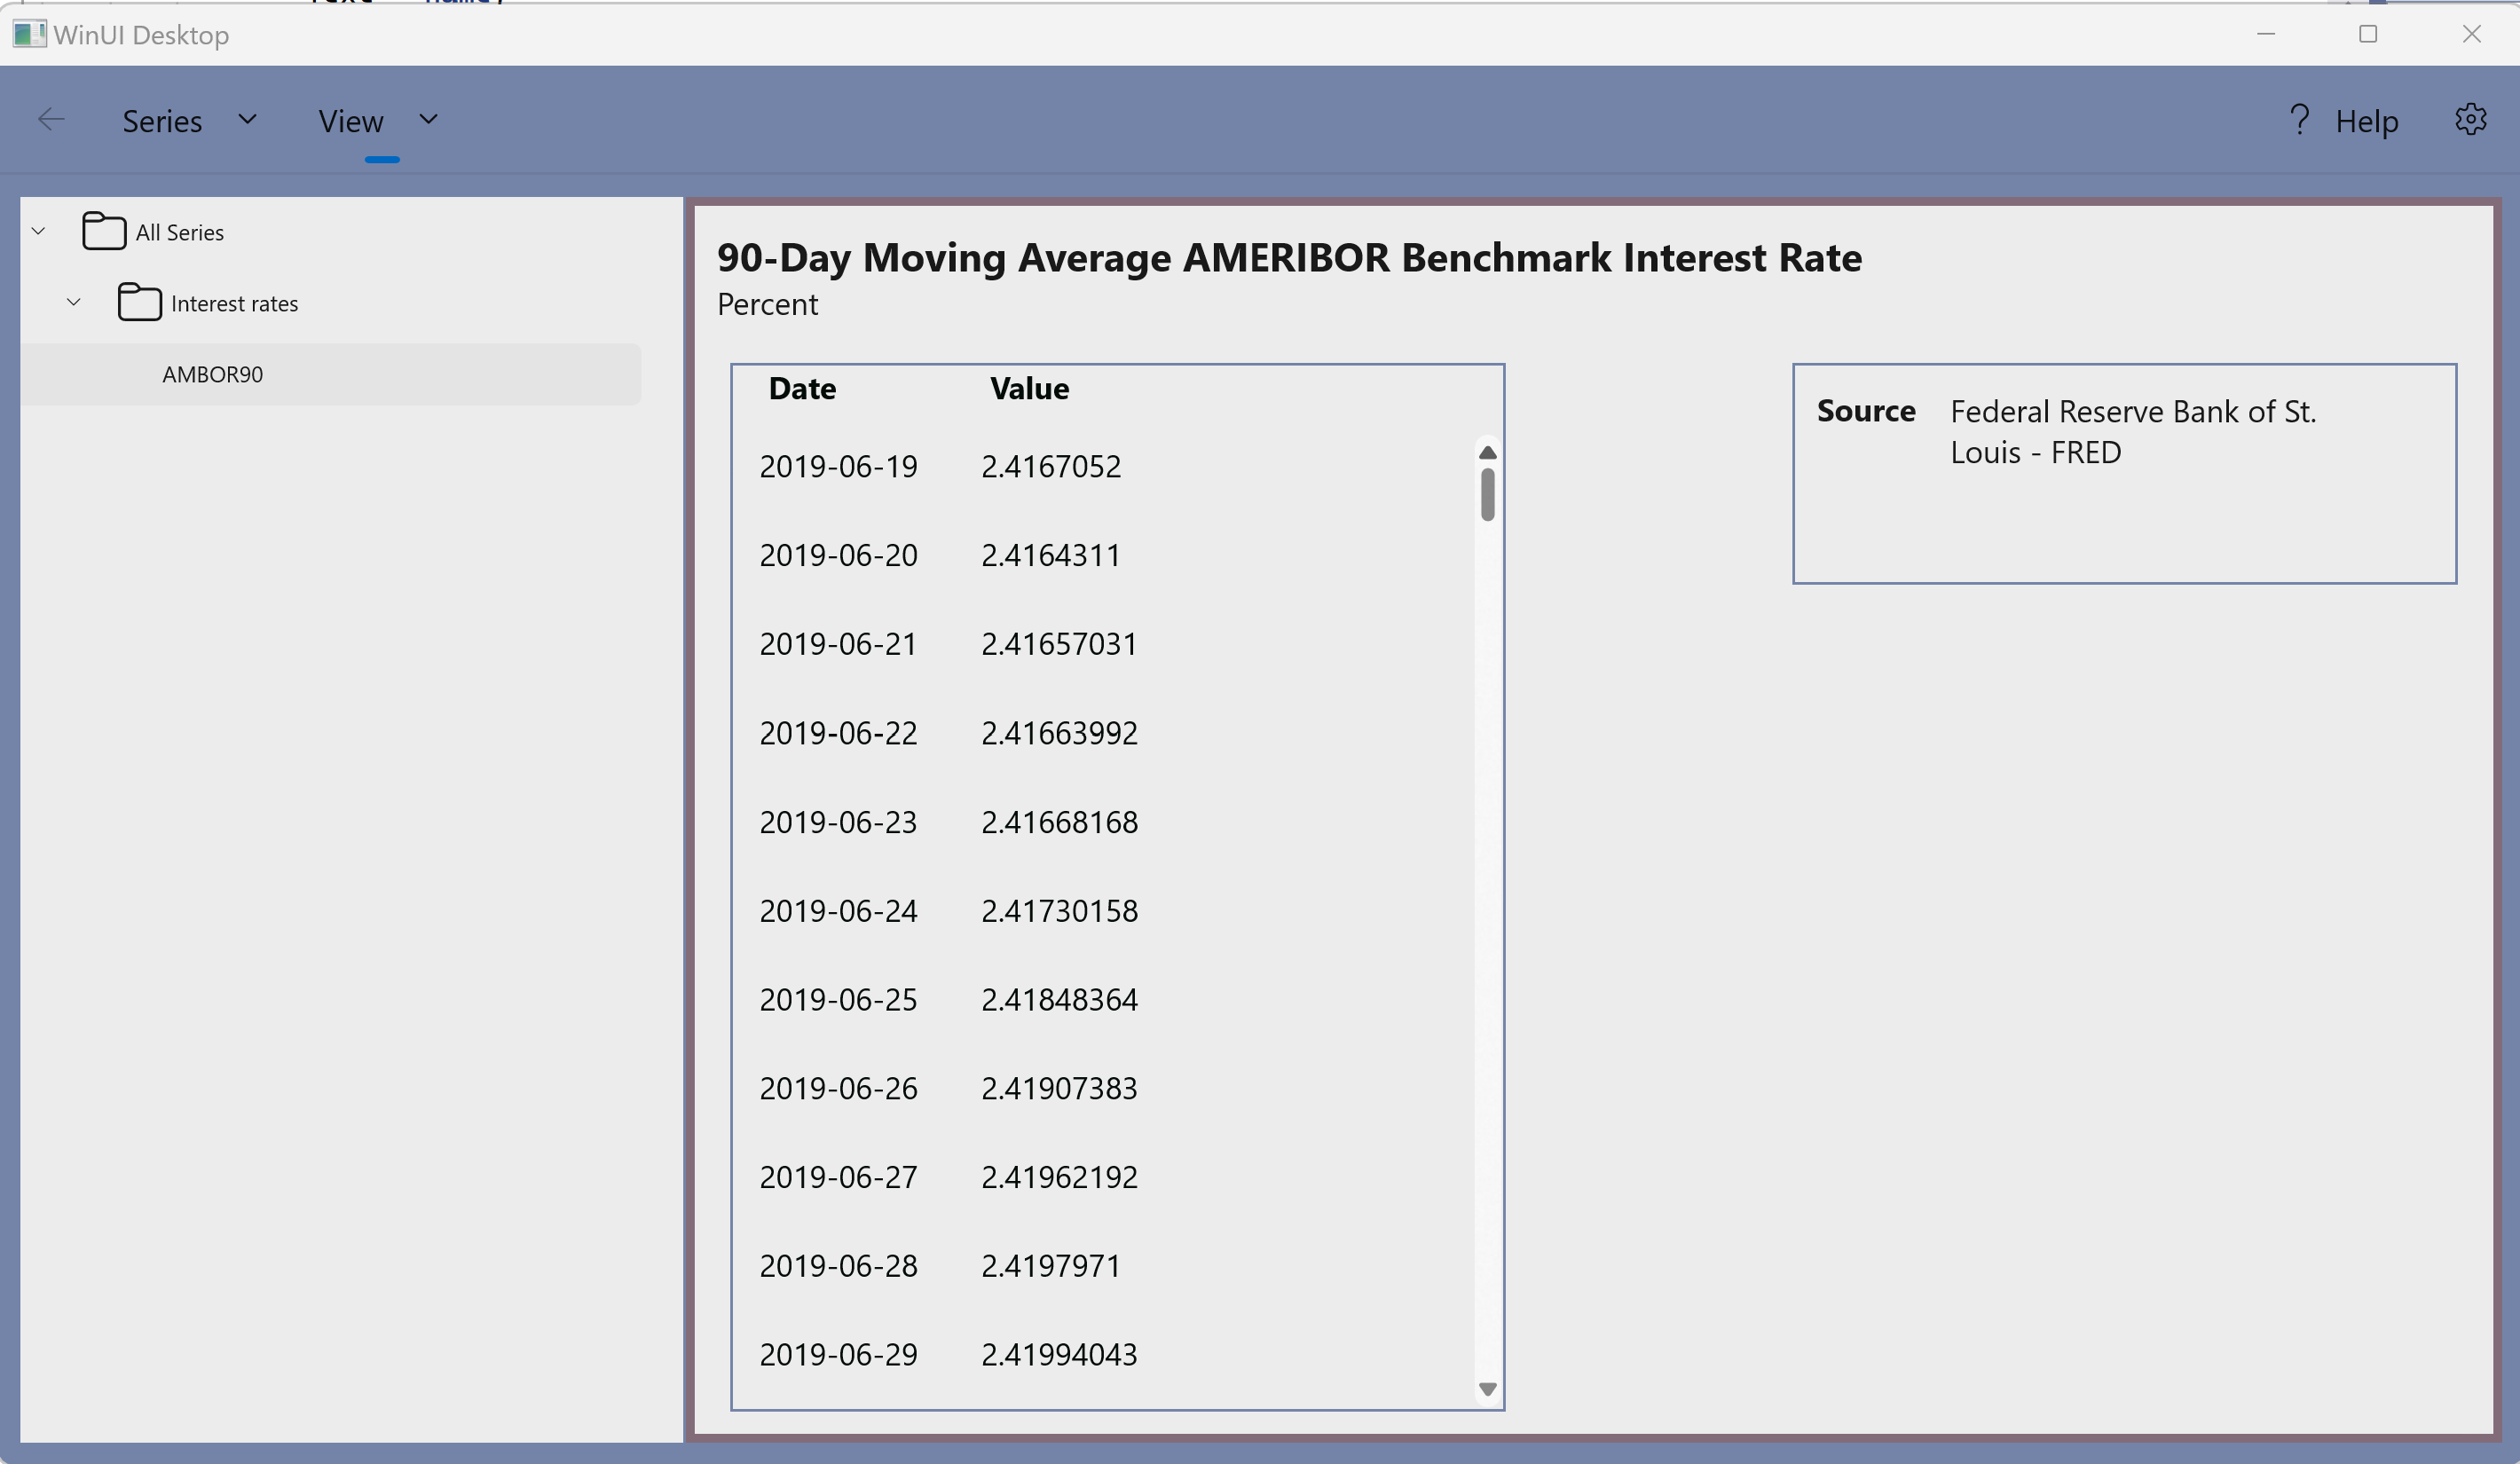
Task: Click the Help button label
Action: (2366, 121)
